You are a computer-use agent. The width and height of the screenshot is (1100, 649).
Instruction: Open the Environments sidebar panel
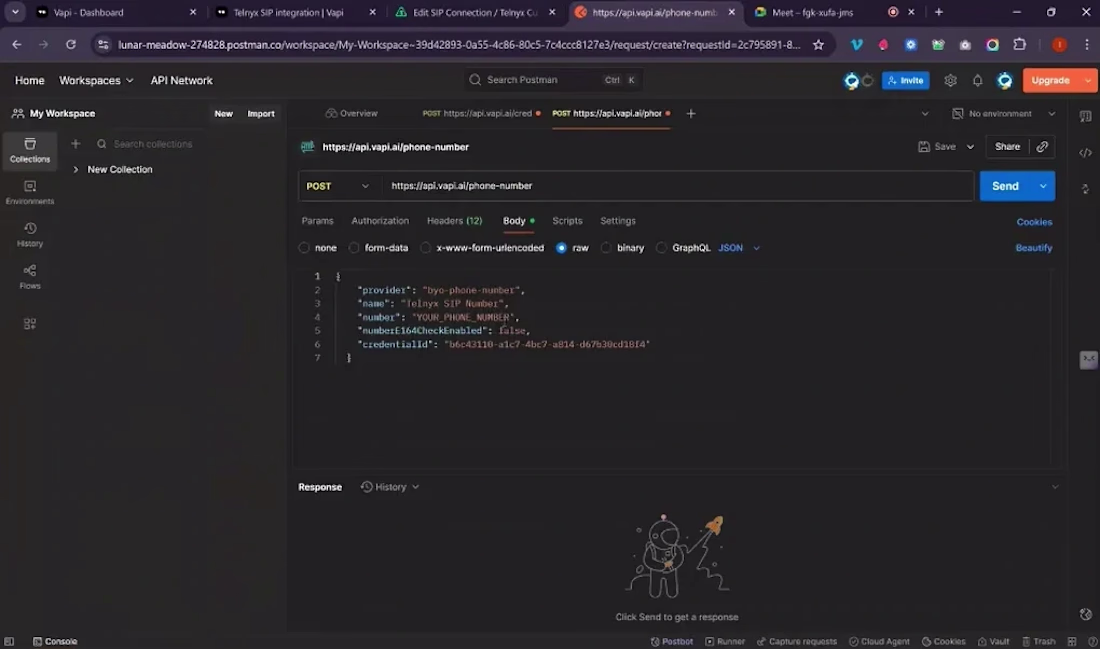(29, 192)
